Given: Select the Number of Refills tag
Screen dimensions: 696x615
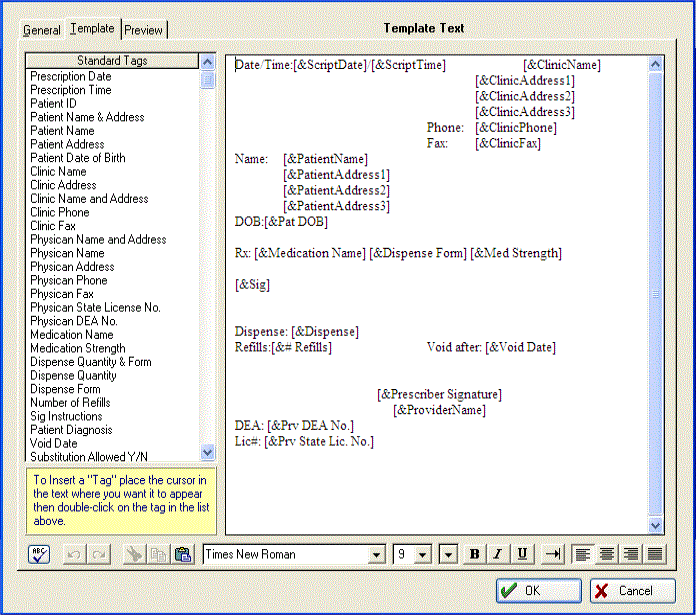Looking at the screenshot, I should click(70, 403).
